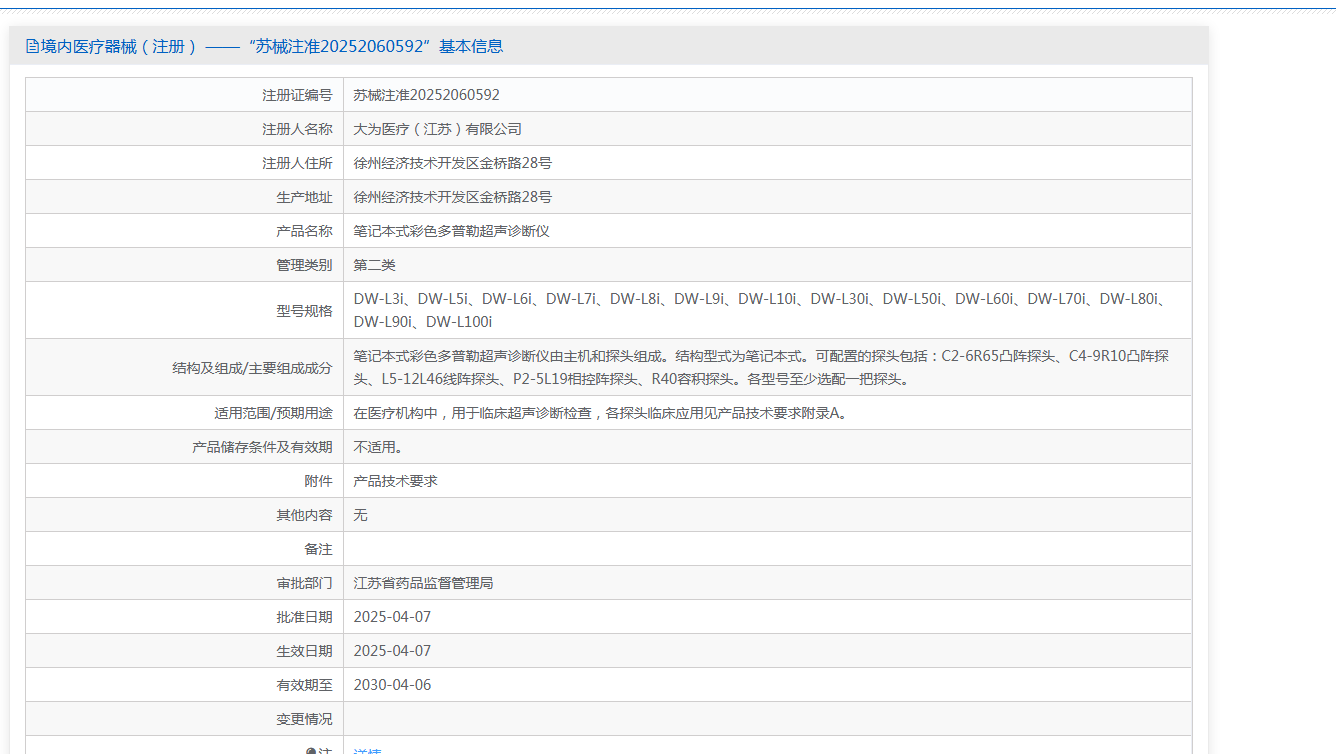1336x754 pixels.
Task: Select the date in the 生效日期 row
Action: pos(393,651)
